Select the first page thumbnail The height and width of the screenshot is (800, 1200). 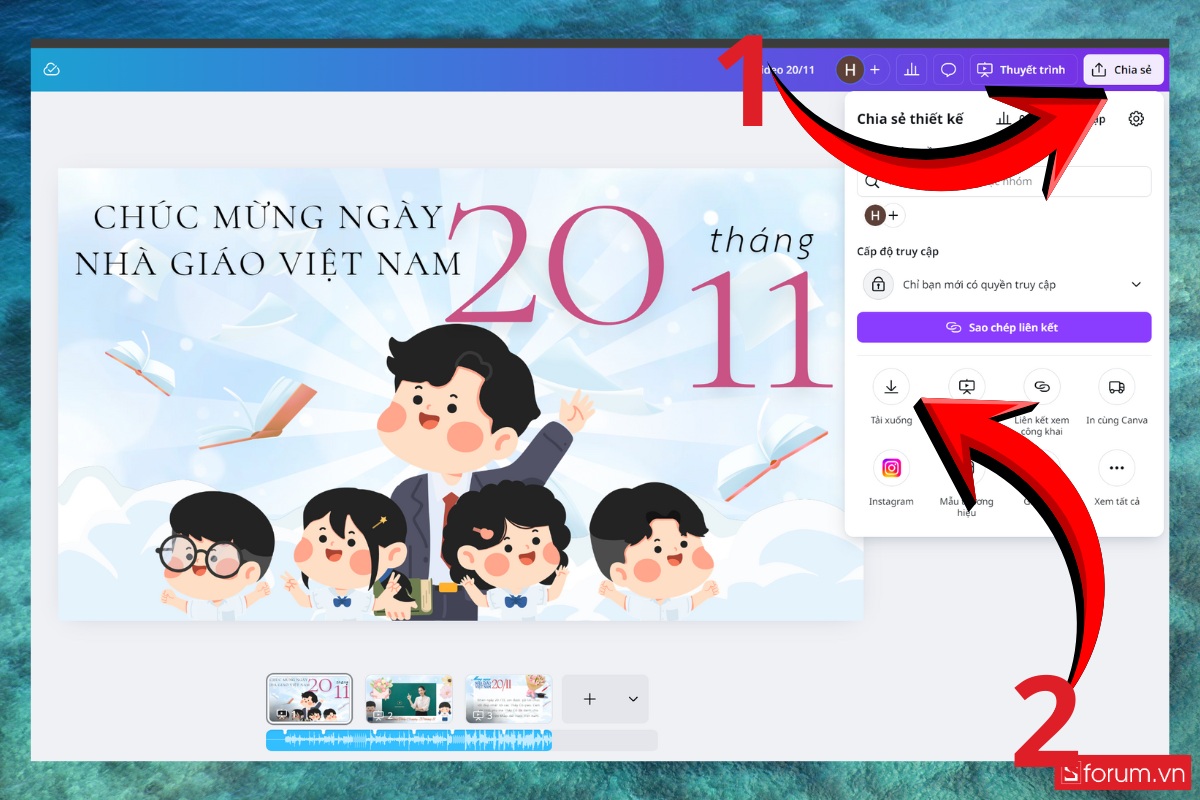tap(308, 698)
